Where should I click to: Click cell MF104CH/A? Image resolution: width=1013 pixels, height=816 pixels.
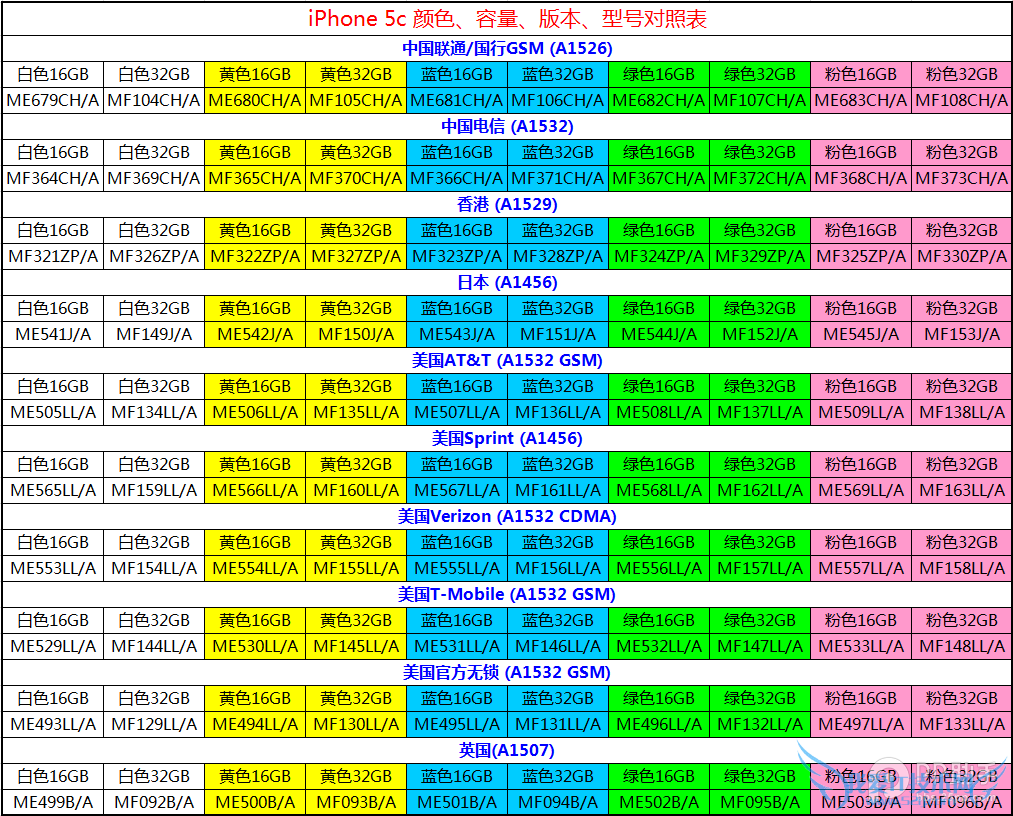154,101
